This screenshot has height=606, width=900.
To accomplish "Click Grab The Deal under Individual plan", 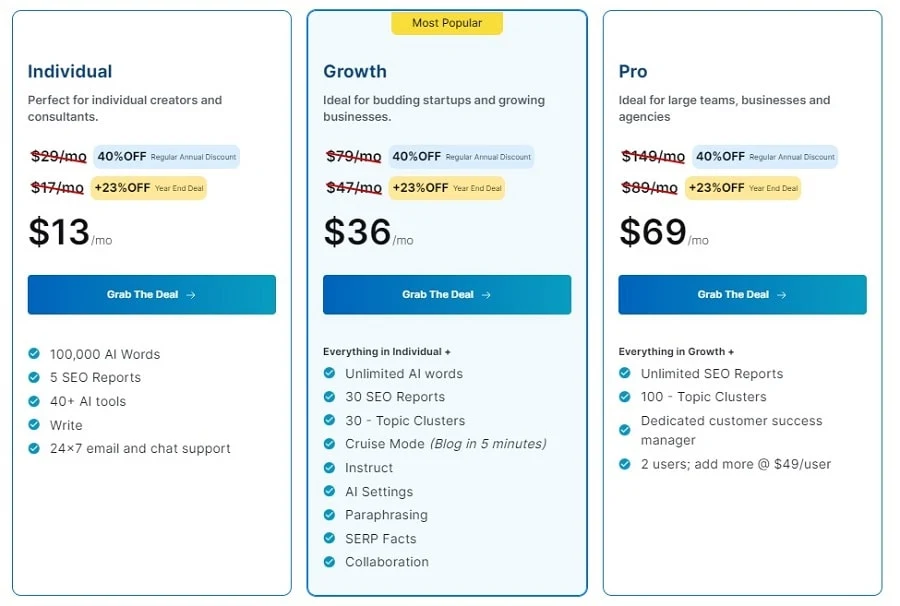I will [151, 295].
